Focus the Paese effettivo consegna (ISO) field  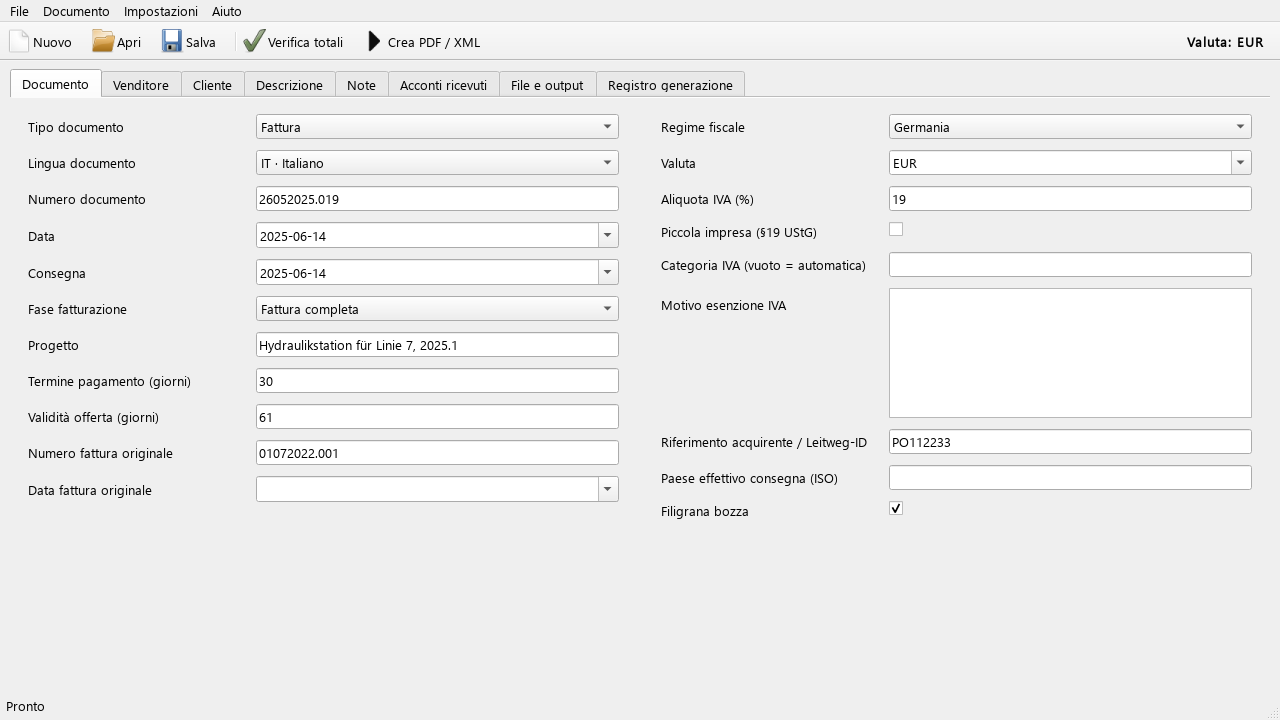click(1070, 478)
